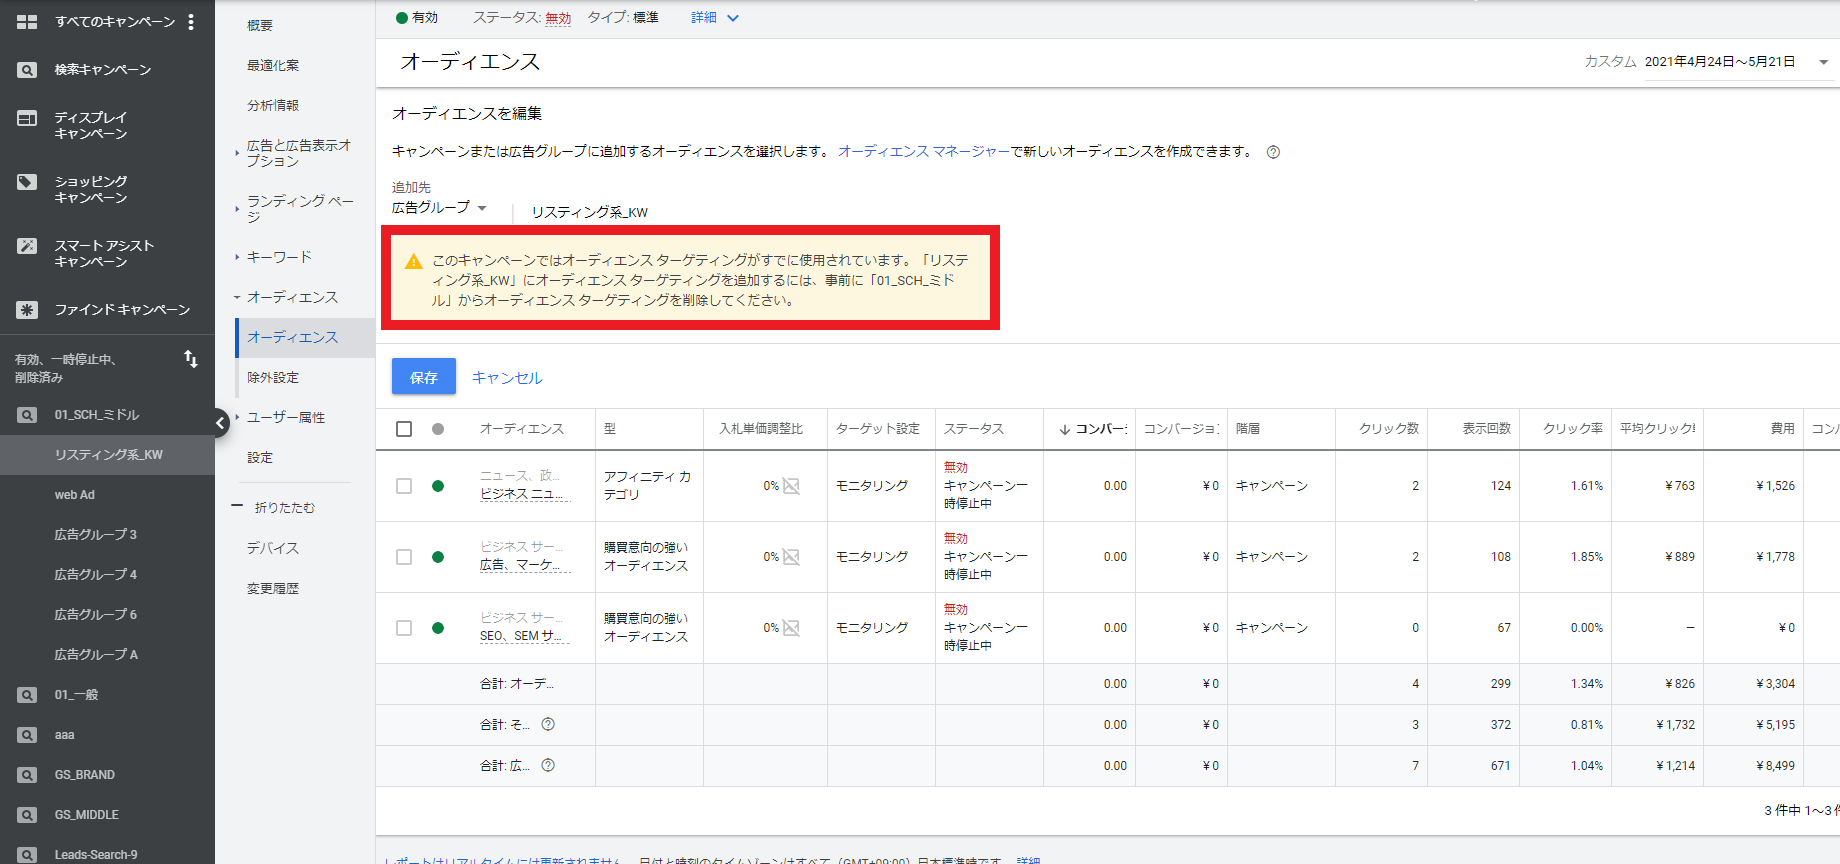Screen dimensions: 1840x864
Task: Open the すべてのキャンペーン grid icon
Action: pos(27,21)
